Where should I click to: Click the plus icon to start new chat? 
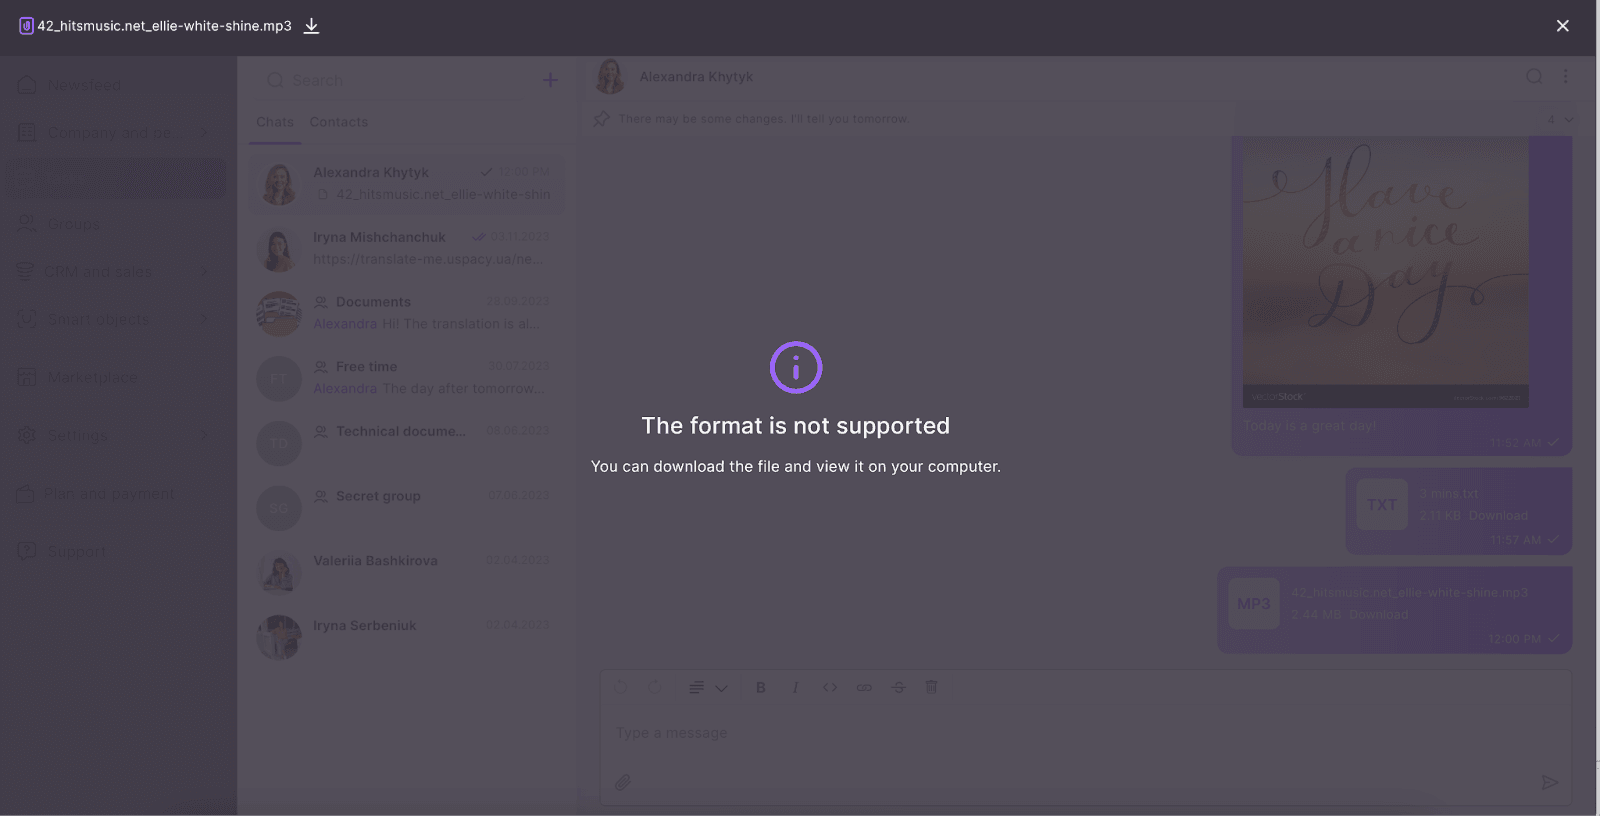point(550,80)
